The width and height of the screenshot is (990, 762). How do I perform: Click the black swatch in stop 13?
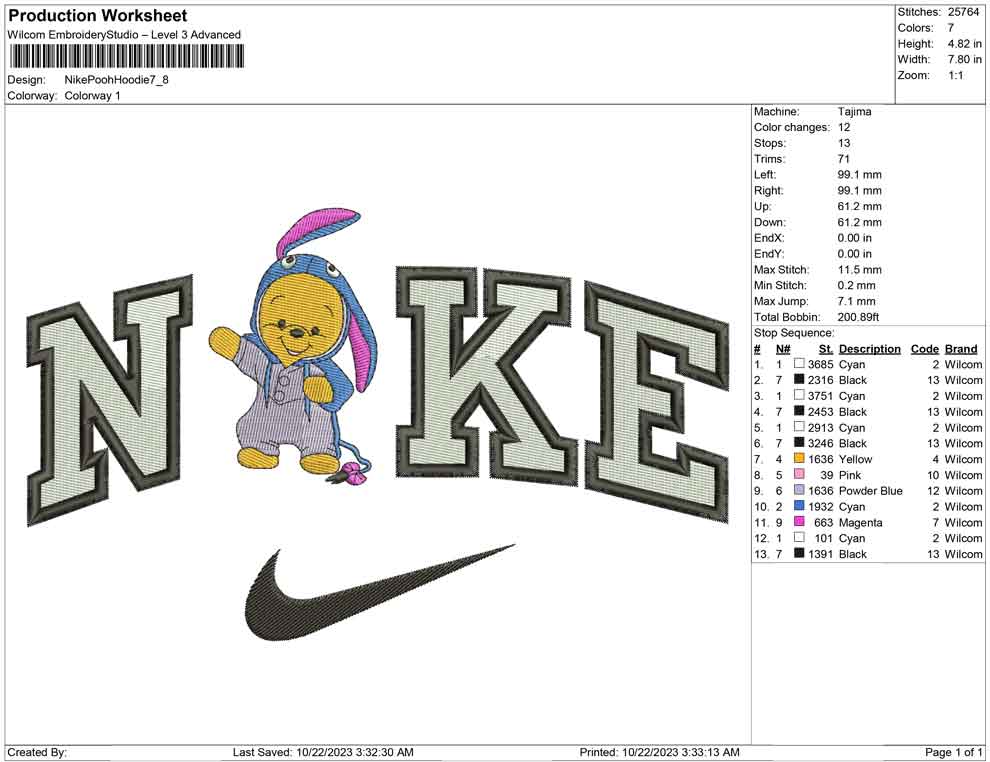tap(799, 553)
